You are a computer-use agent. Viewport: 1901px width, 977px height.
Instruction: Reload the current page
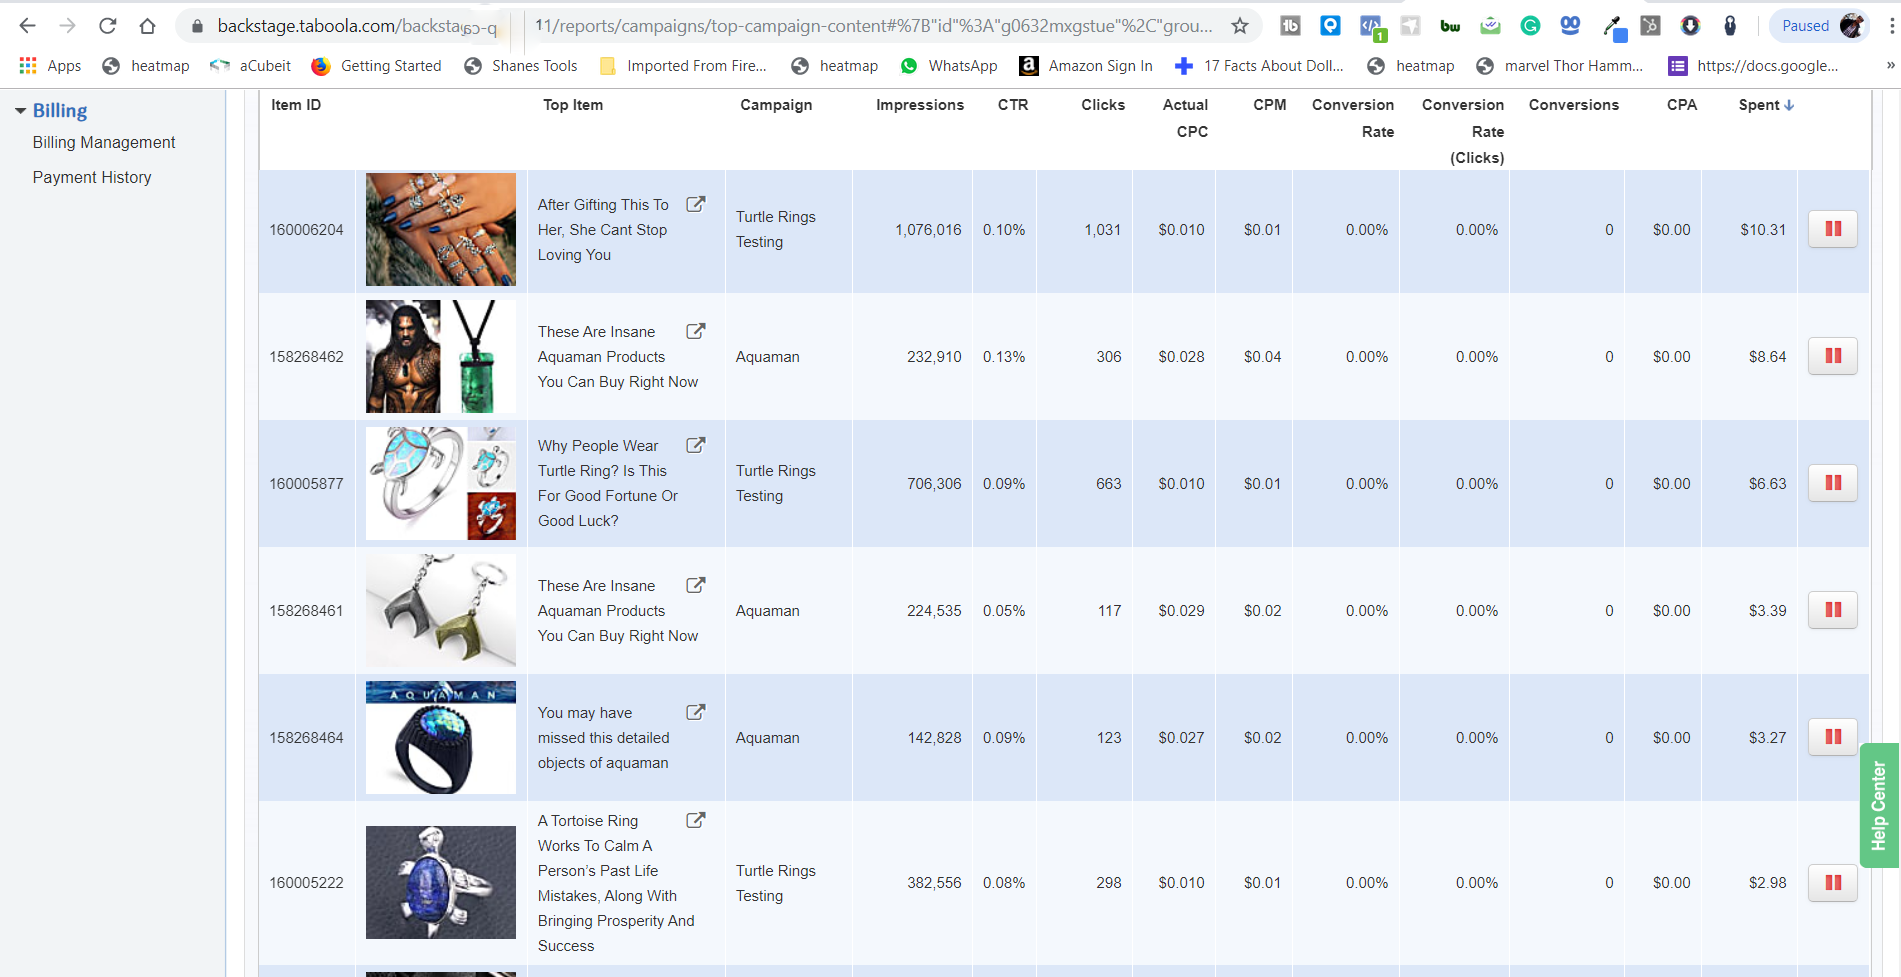(107, 26)
